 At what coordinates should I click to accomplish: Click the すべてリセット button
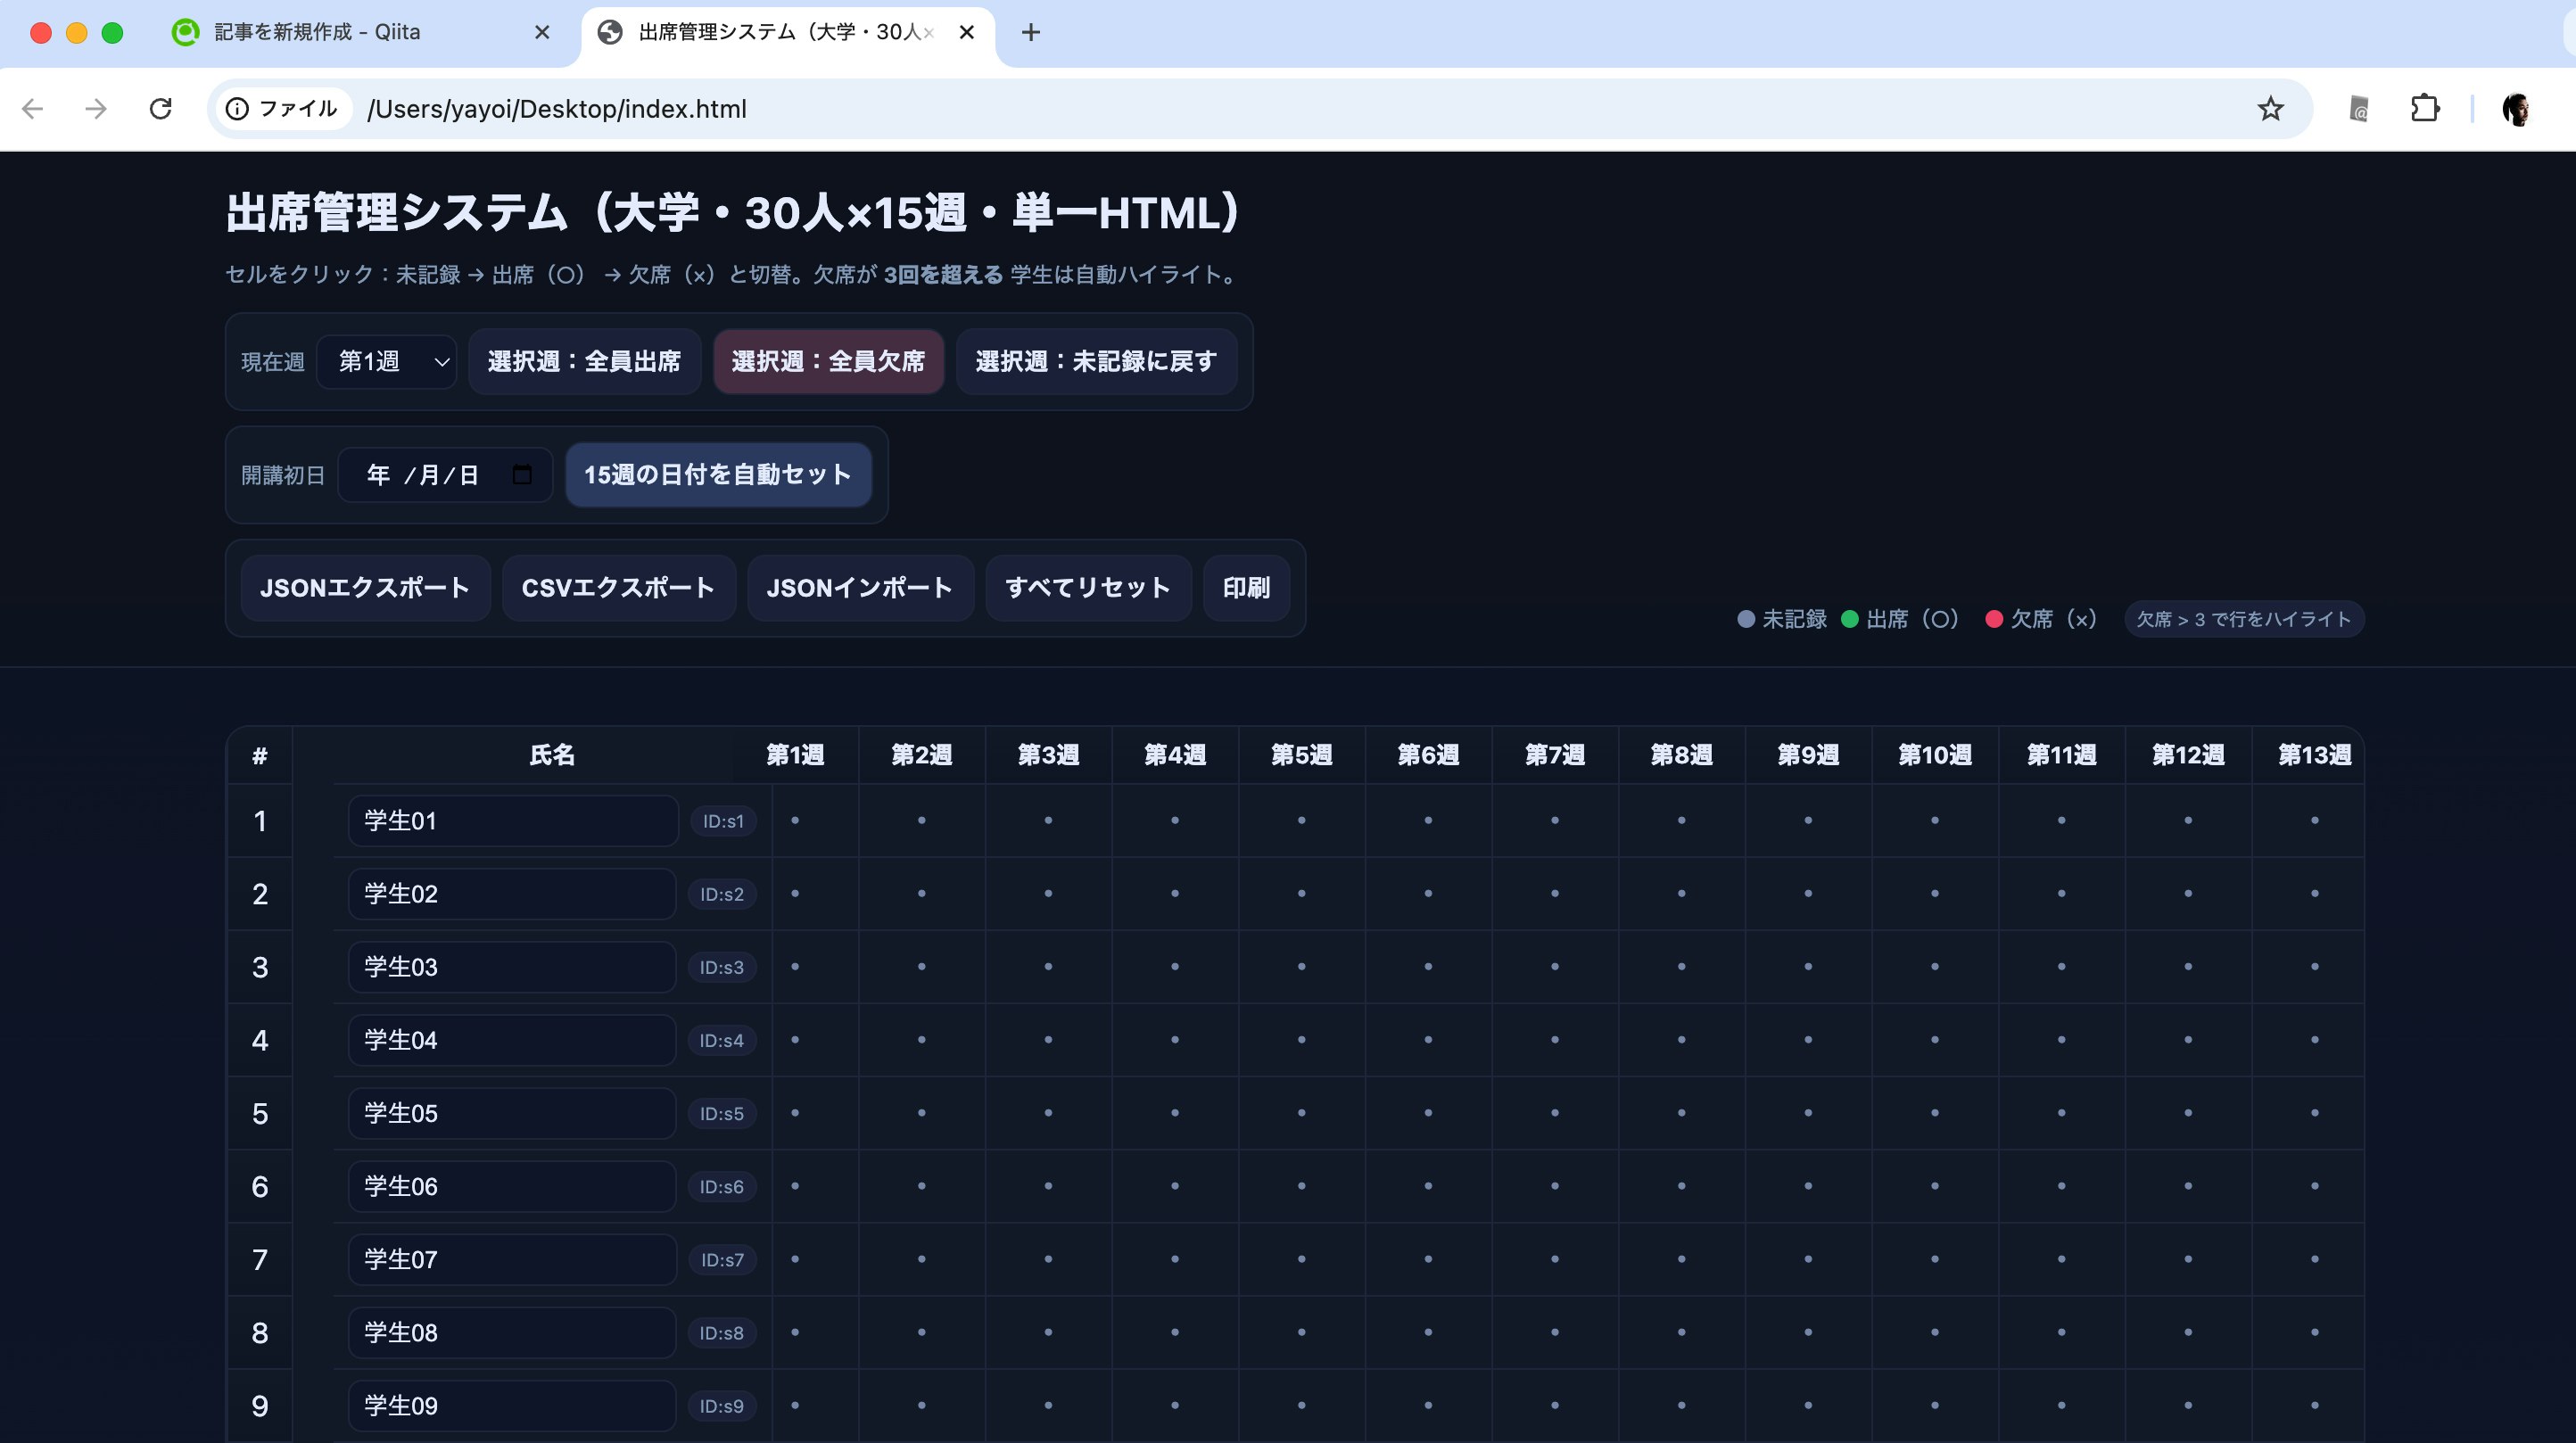(x=1087, y=588)
